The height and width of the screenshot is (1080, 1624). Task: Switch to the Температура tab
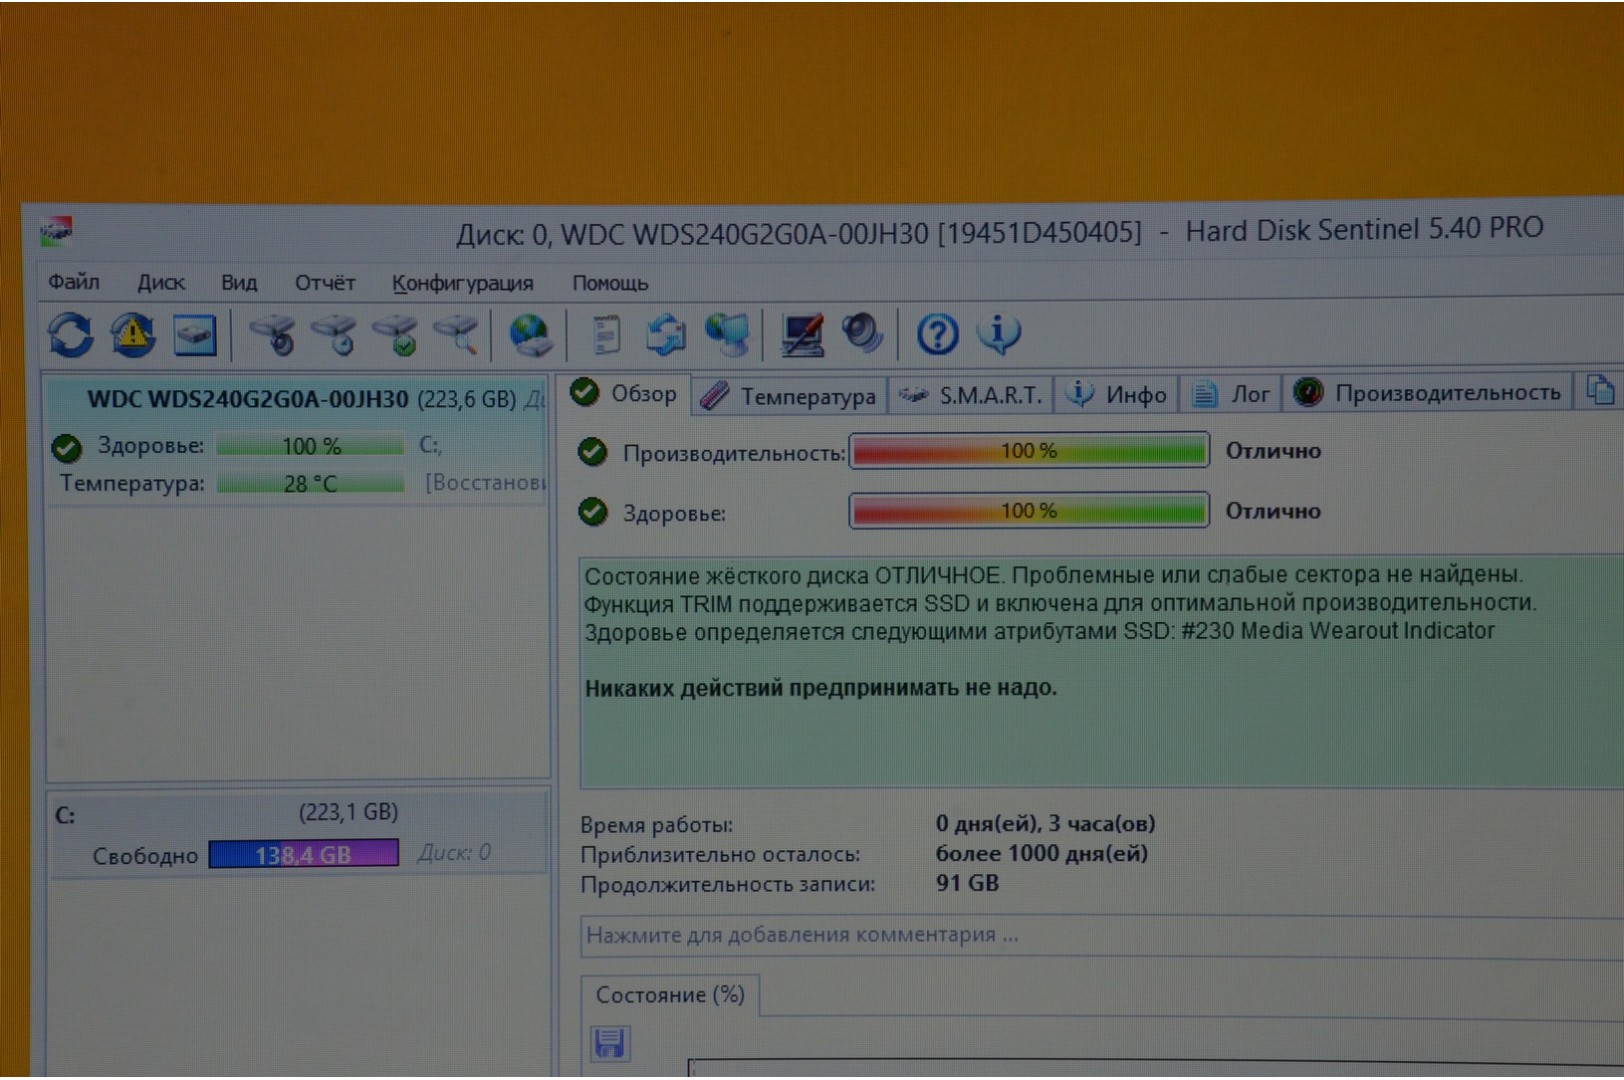coord(789,397)
